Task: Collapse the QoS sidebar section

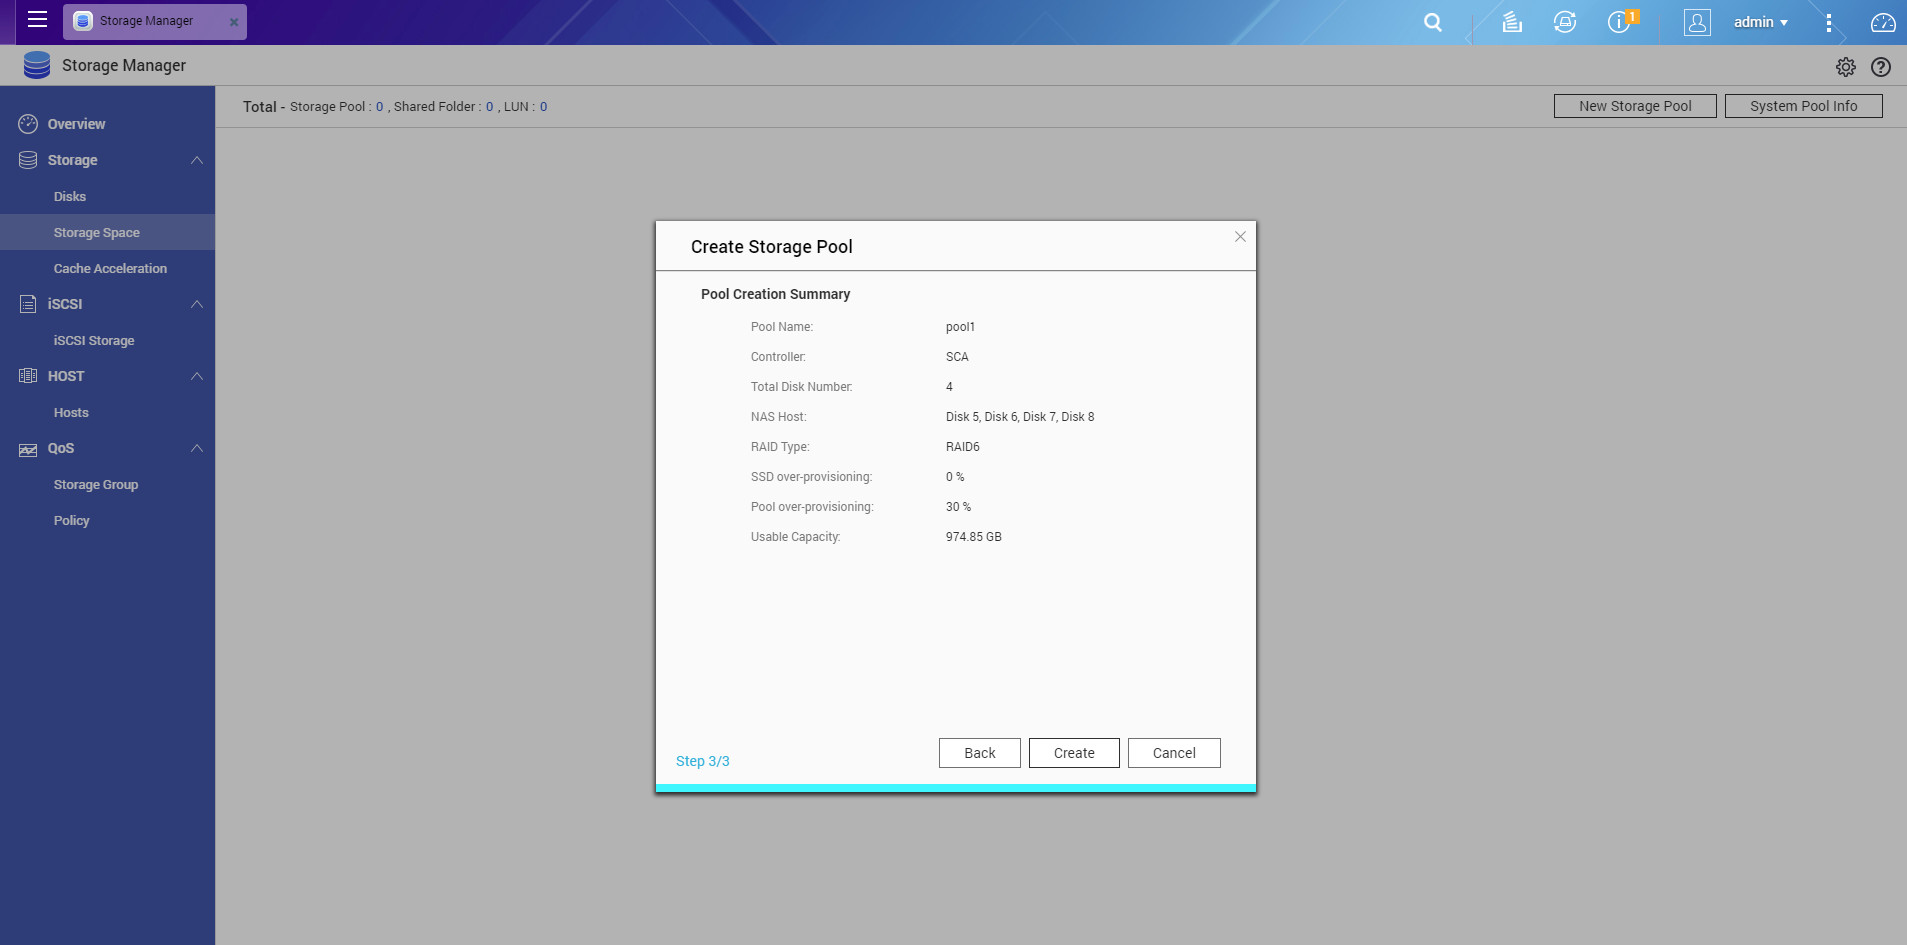Action: pyautogui.click(x=197, y=448)
